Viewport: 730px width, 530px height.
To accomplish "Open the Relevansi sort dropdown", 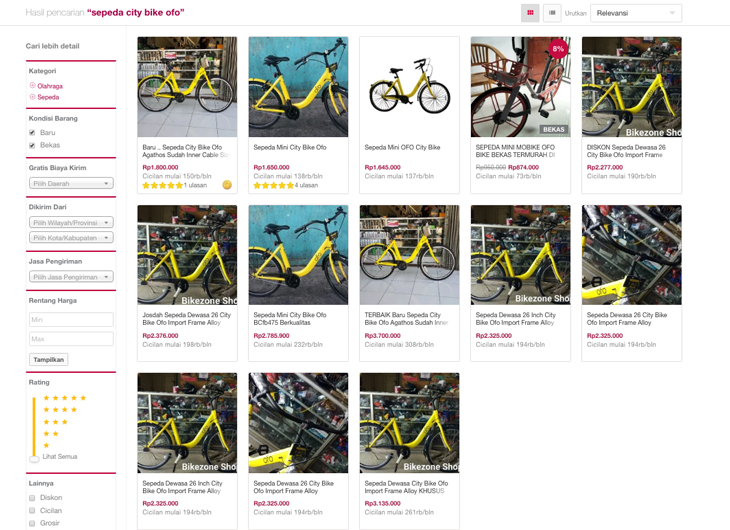I will pyautogui.click(x=636, y=13).
